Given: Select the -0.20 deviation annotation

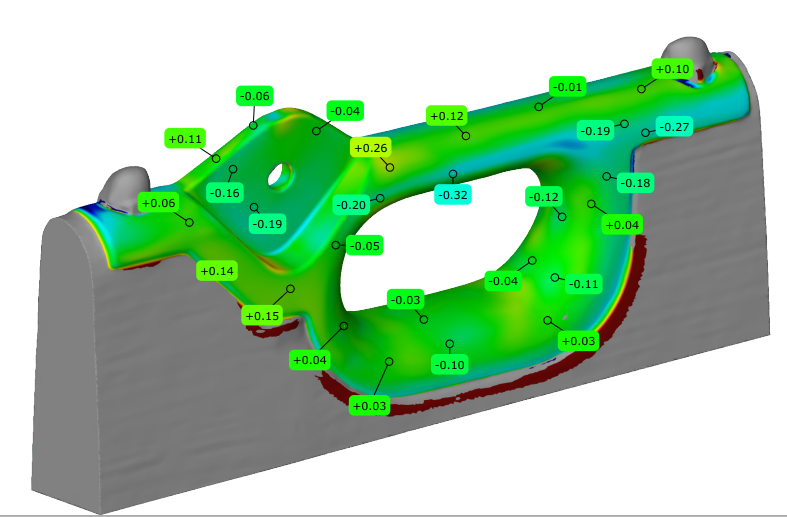Looking at the screenshot, I should pos(351,205).
